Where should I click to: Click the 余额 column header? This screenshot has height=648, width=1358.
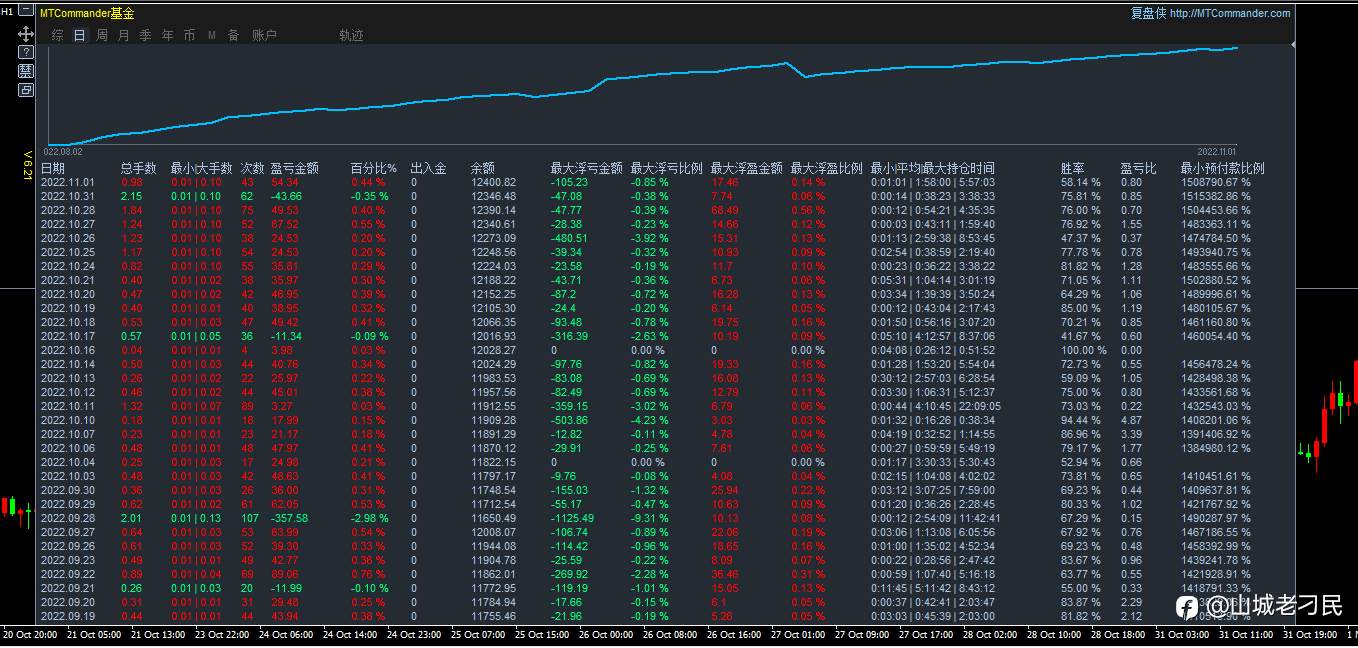(x=483, y=168)
